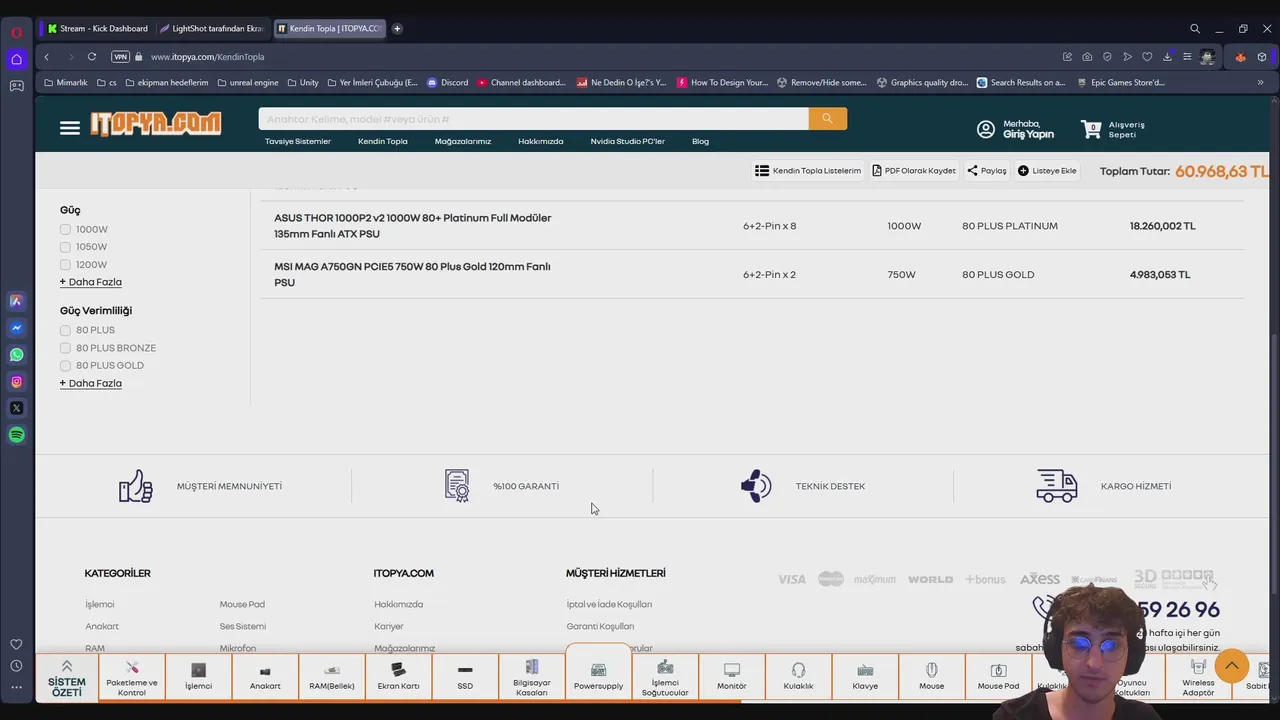Check the 1000W power filter

65,230
